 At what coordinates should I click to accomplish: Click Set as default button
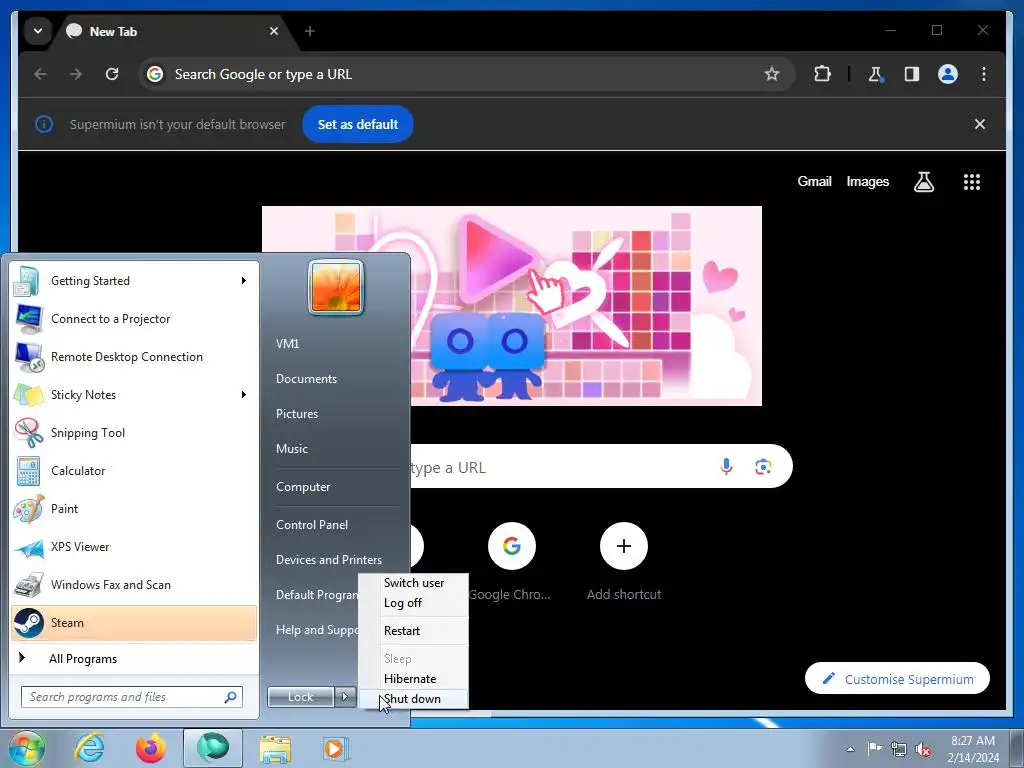tap(358, 124)
